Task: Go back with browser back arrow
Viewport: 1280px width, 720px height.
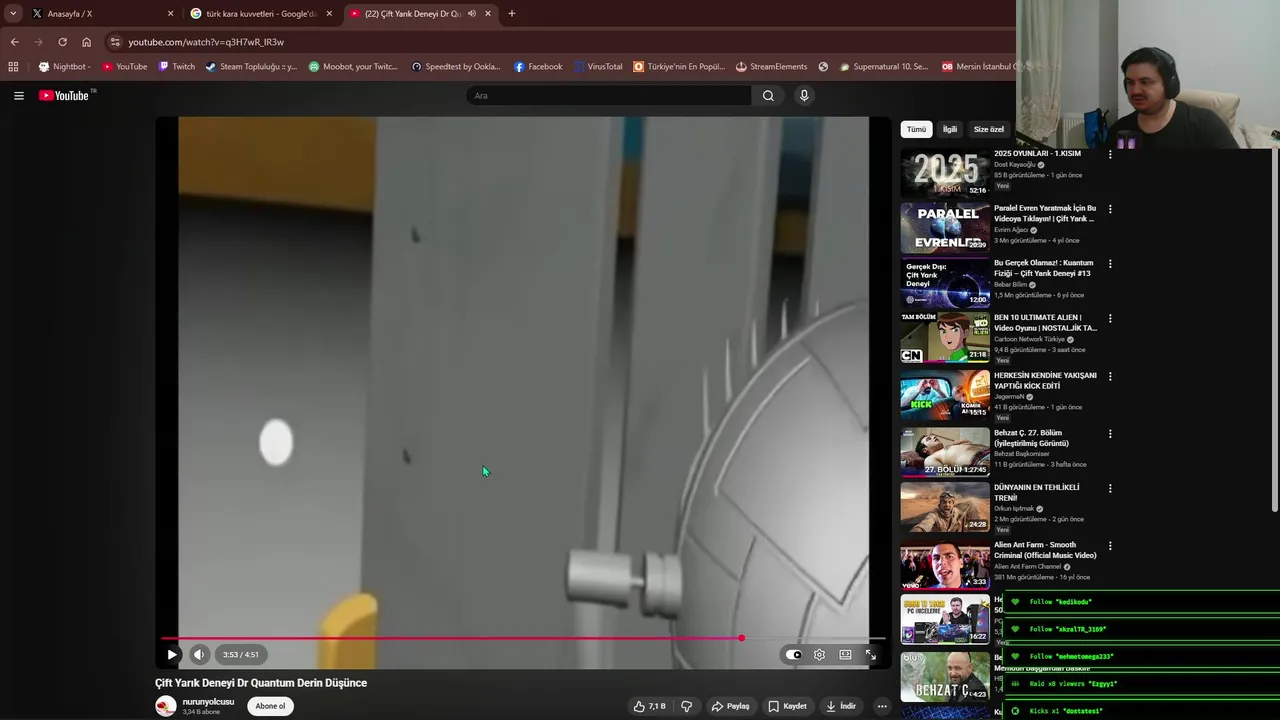Action: click(x=14, y=42)
